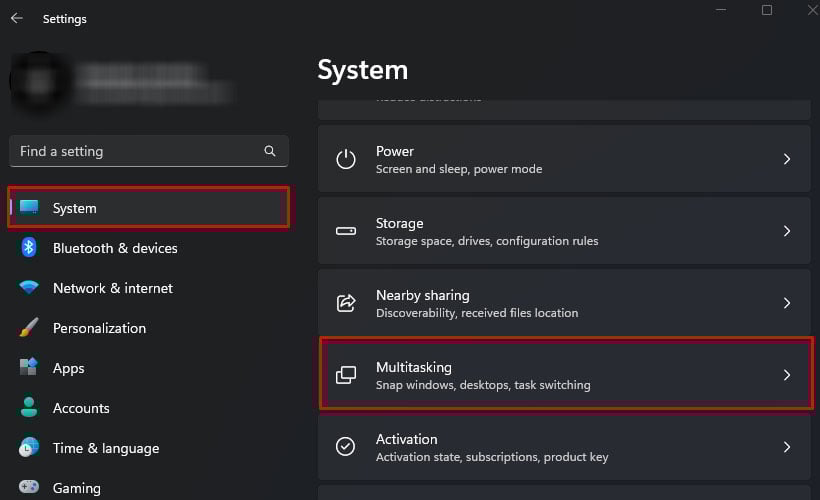820x500 pixels.
Task: Click the back arrow in Settings
Action: (x=17, y=18)
